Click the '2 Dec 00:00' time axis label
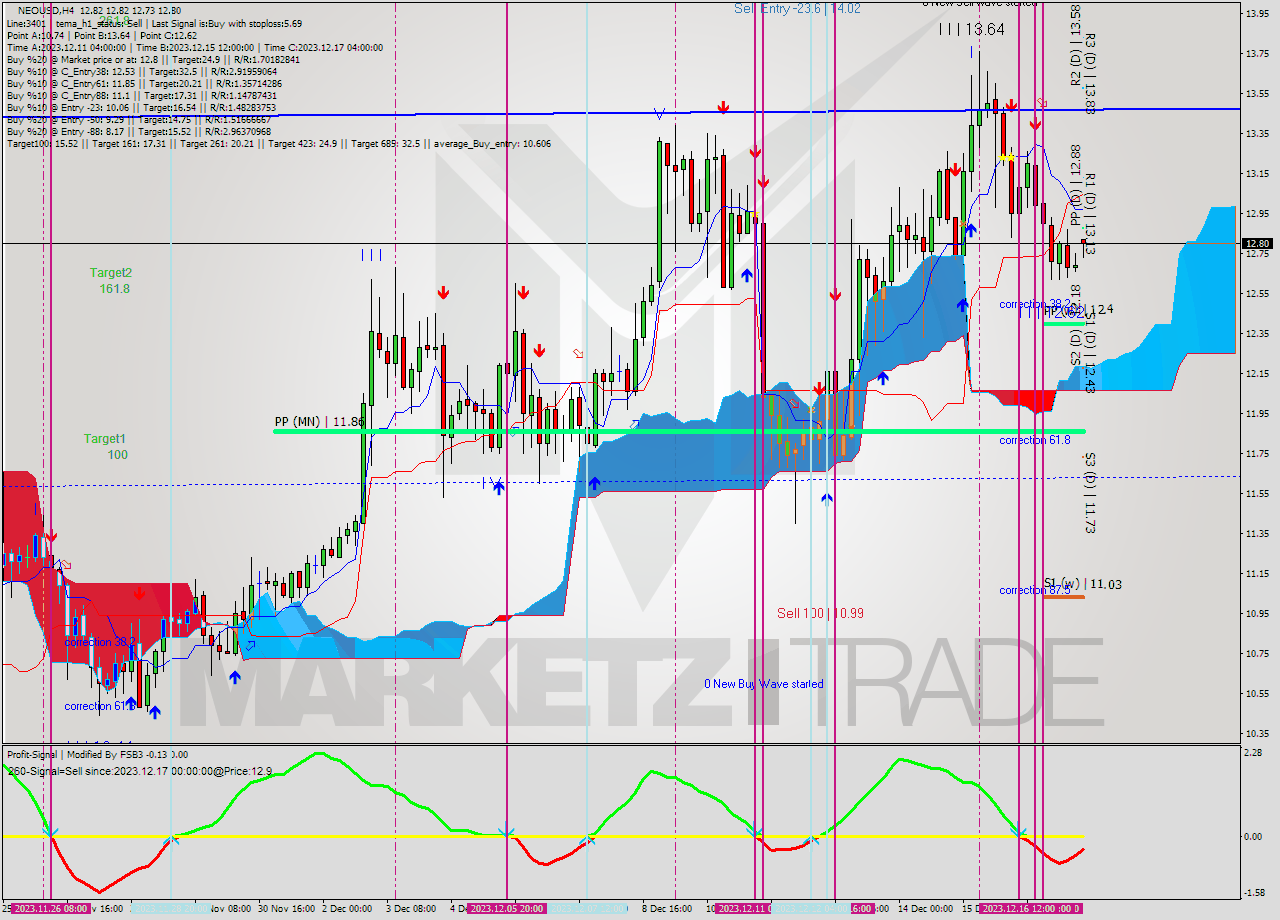The image size is (1280, 920). 346,909
